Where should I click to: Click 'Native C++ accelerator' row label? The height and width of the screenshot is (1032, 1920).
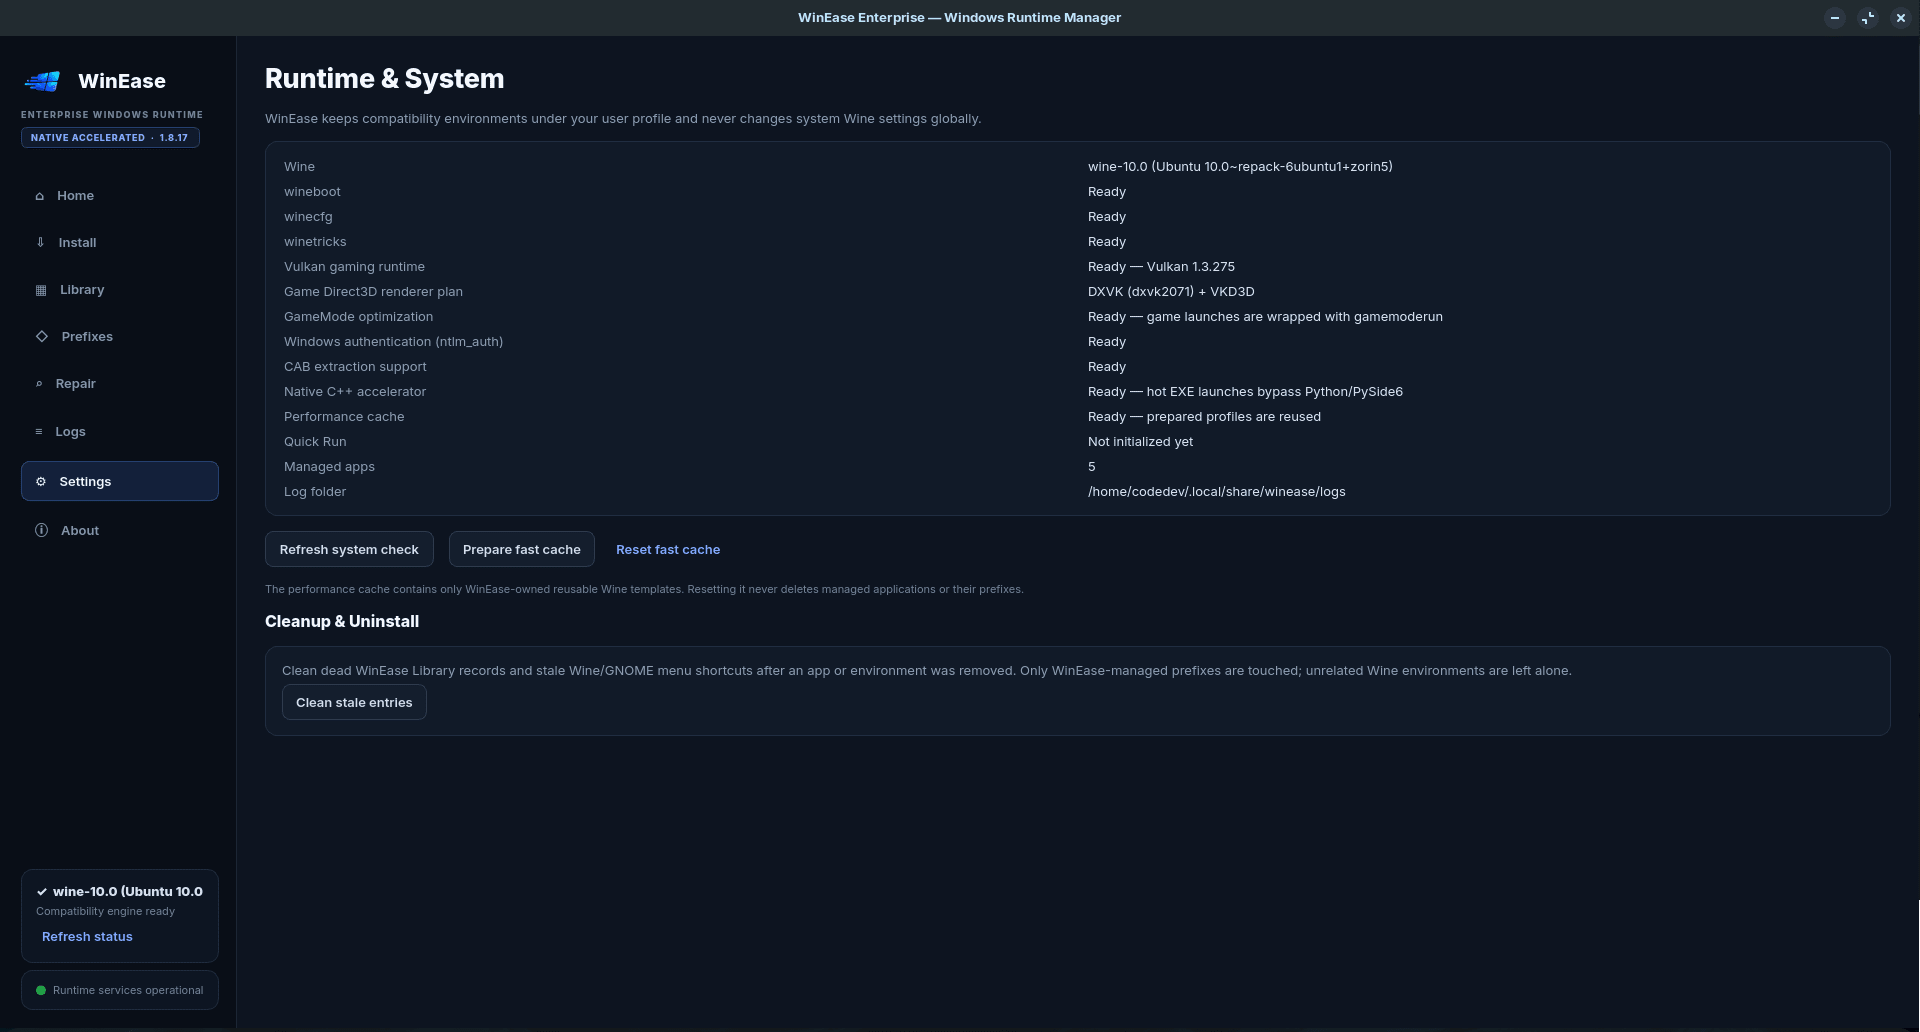coord(355,392)
